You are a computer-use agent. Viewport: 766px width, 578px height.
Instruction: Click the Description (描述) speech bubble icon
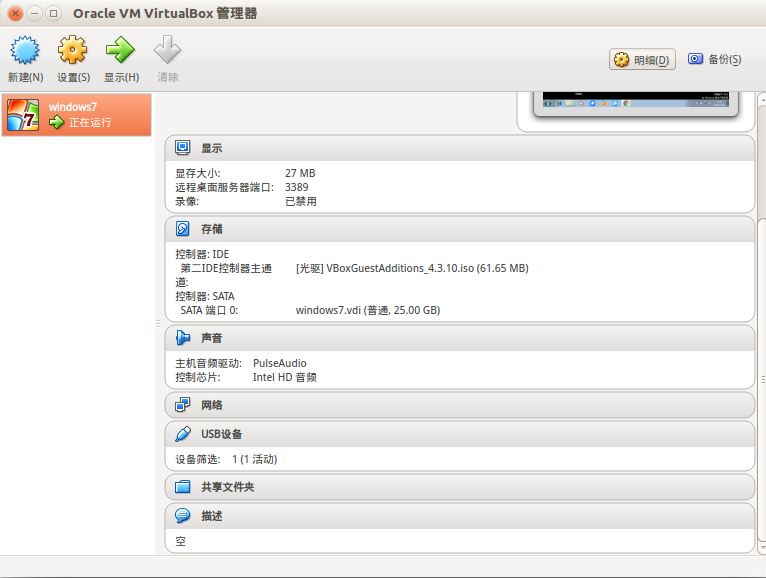click(183, 515)
